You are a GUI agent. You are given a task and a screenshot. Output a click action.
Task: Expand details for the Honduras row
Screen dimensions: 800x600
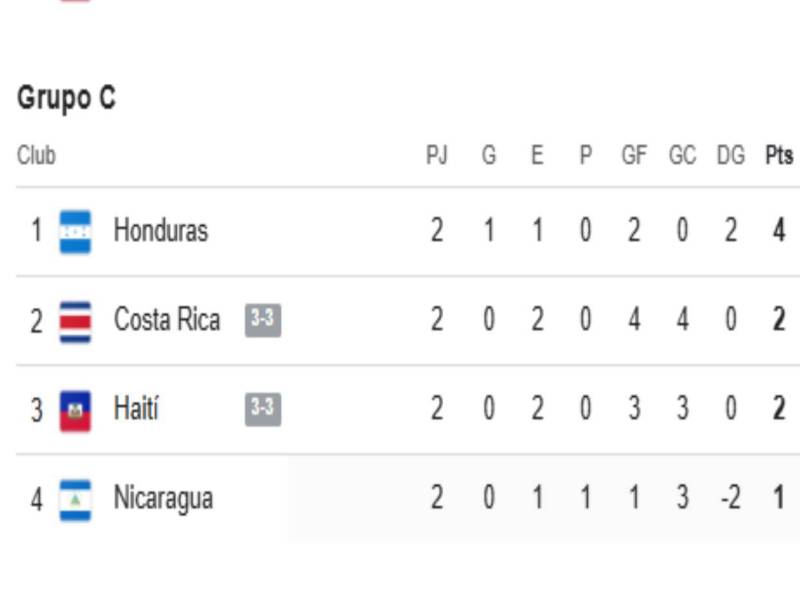click(400, 229)
